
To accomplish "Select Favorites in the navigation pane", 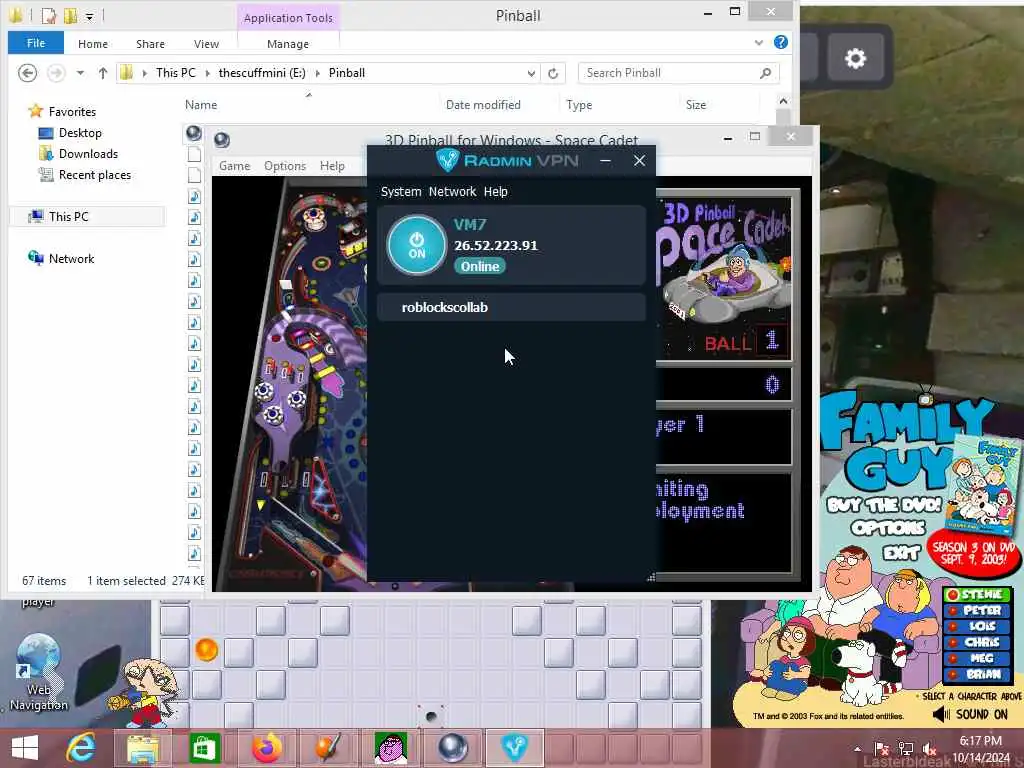I will 72,112.
